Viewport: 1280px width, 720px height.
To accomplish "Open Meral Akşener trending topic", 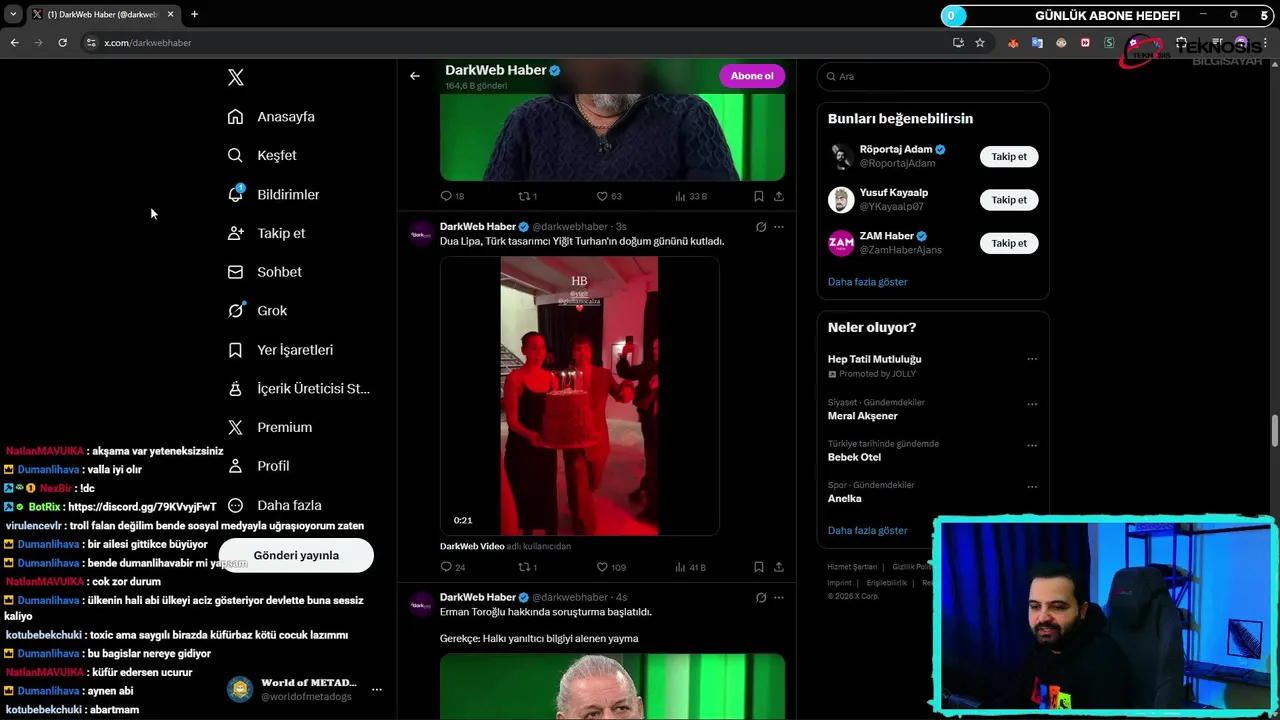I will pos(862,416).
